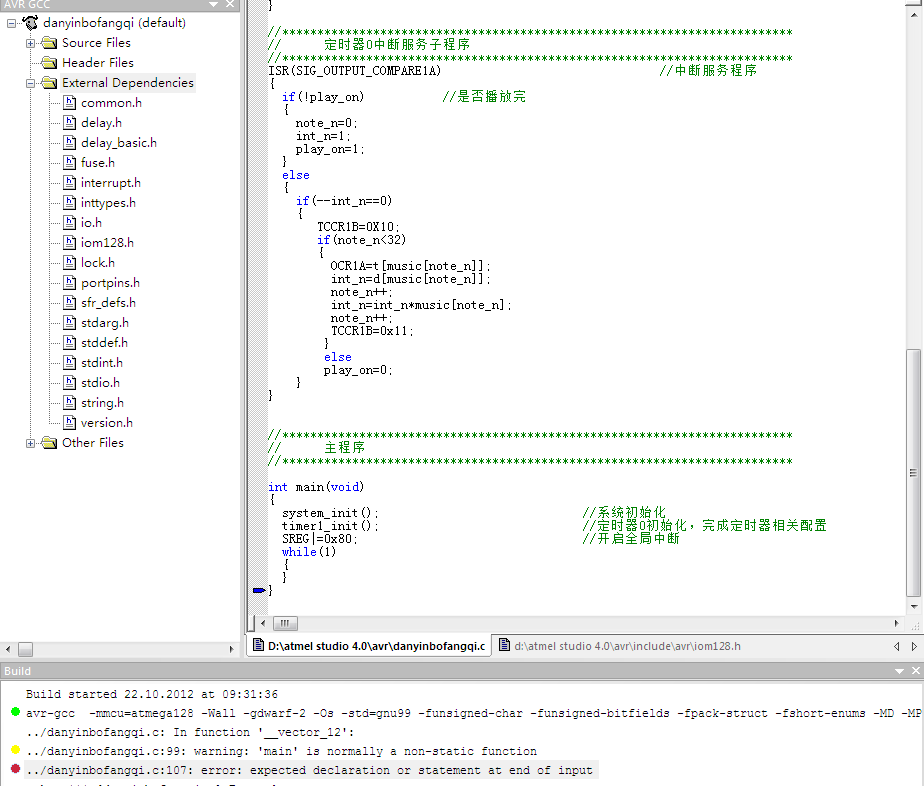
Task: Select the stdint.h file icon
Action: 70,364
